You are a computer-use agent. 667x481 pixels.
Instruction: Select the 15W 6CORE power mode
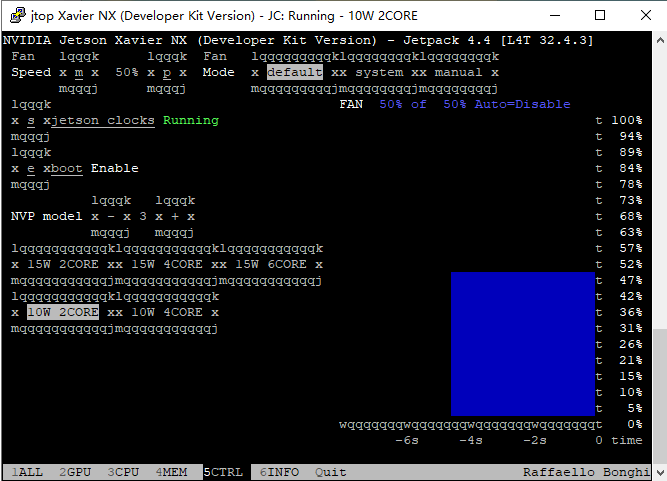(x=271, y=265)
